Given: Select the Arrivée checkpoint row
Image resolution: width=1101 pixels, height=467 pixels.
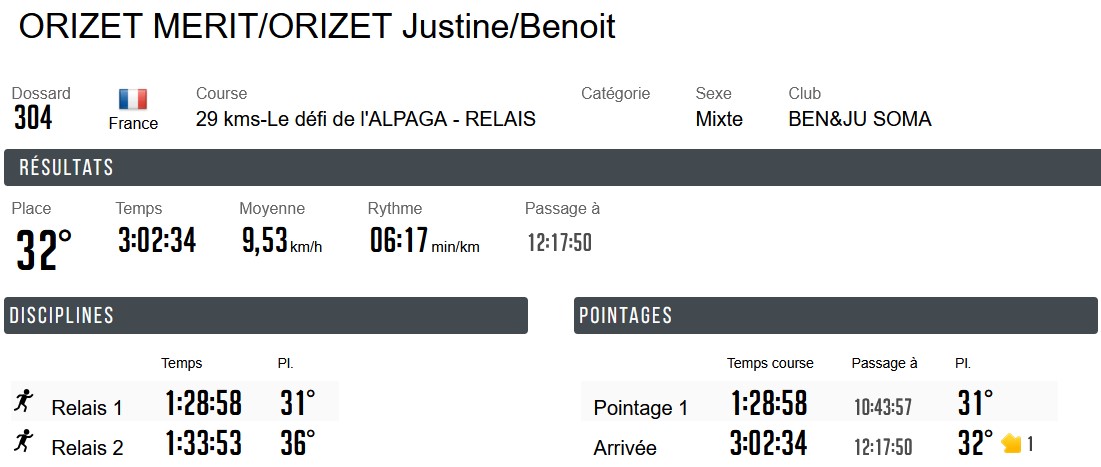Looking at the screenshot, I should pos(625,447).
